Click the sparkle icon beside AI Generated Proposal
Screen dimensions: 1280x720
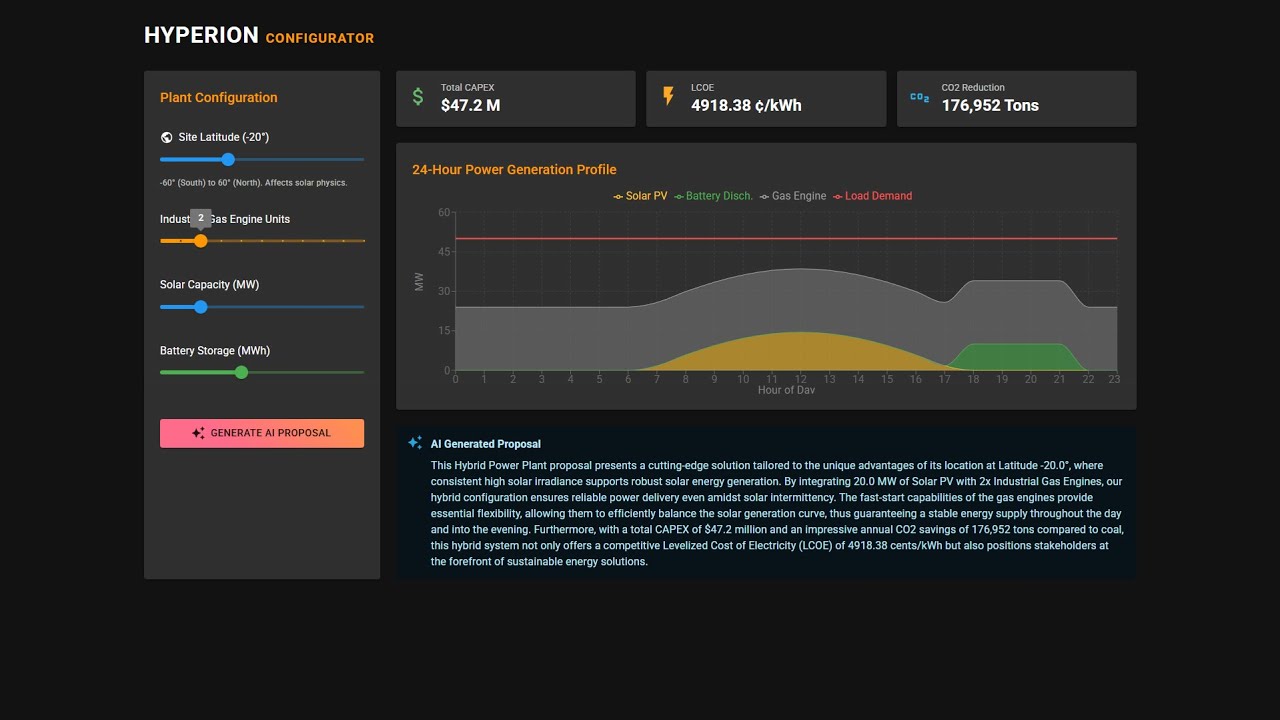tap(413, 442)
